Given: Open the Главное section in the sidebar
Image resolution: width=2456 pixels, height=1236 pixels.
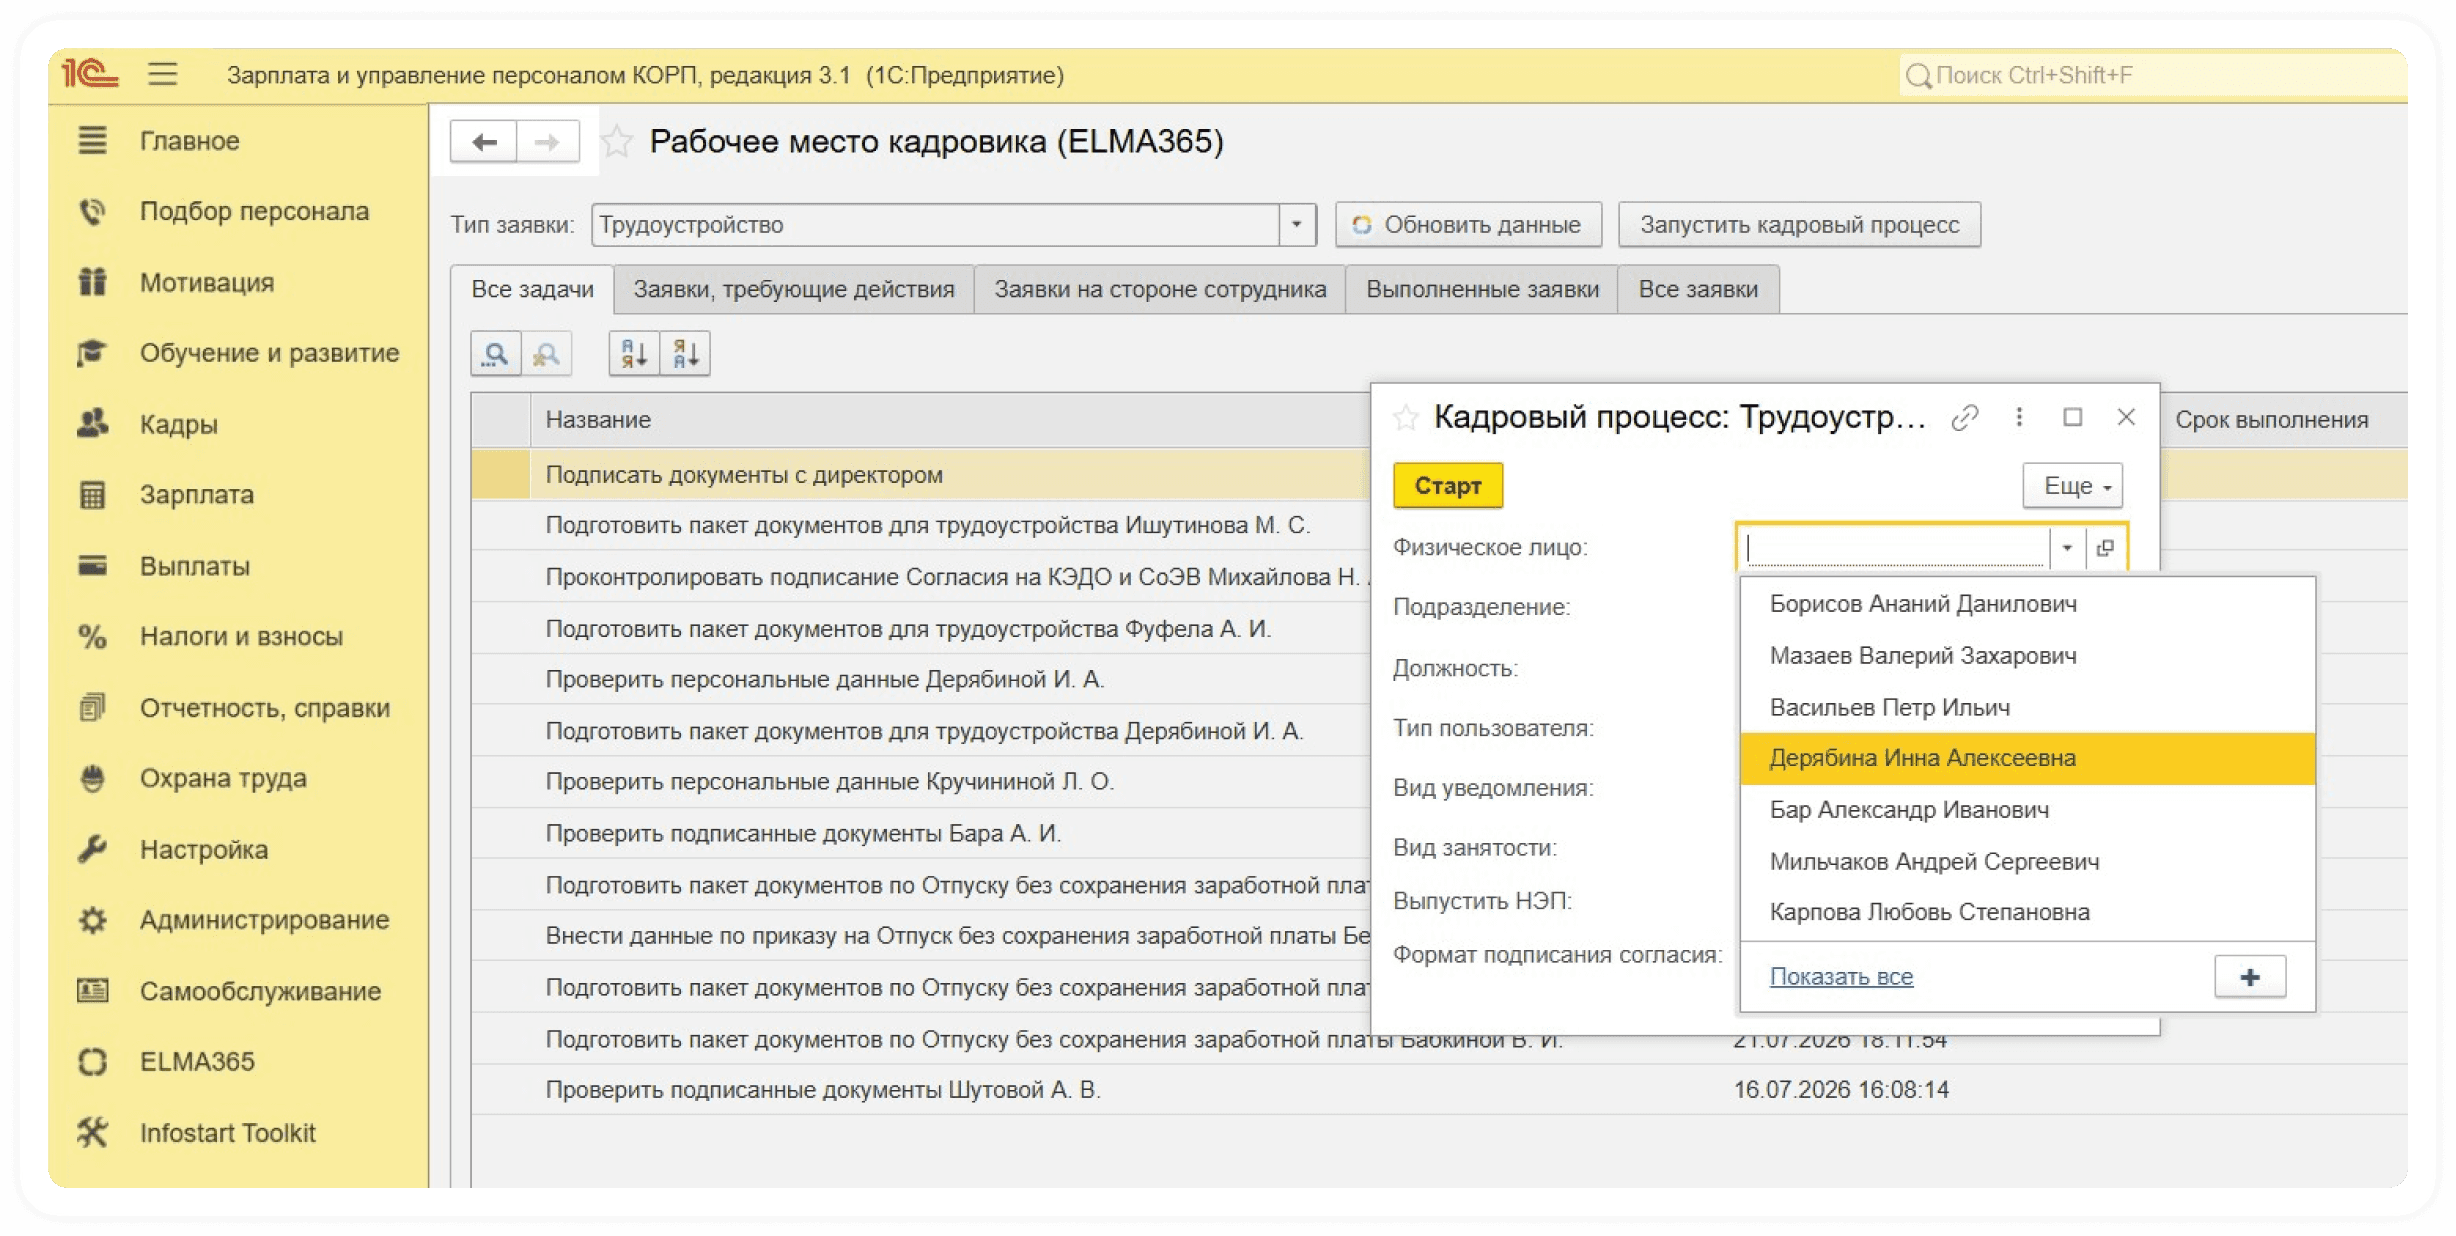Looking at the screenshot, I should (189, 141).
